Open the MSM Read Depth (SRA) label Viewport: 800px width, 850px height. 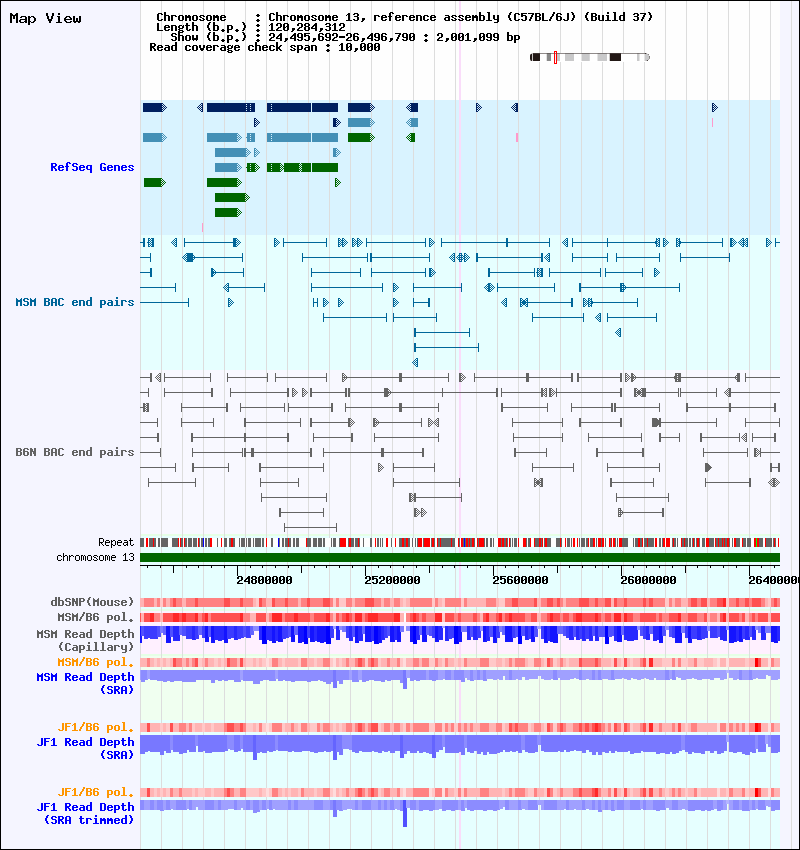85,684
